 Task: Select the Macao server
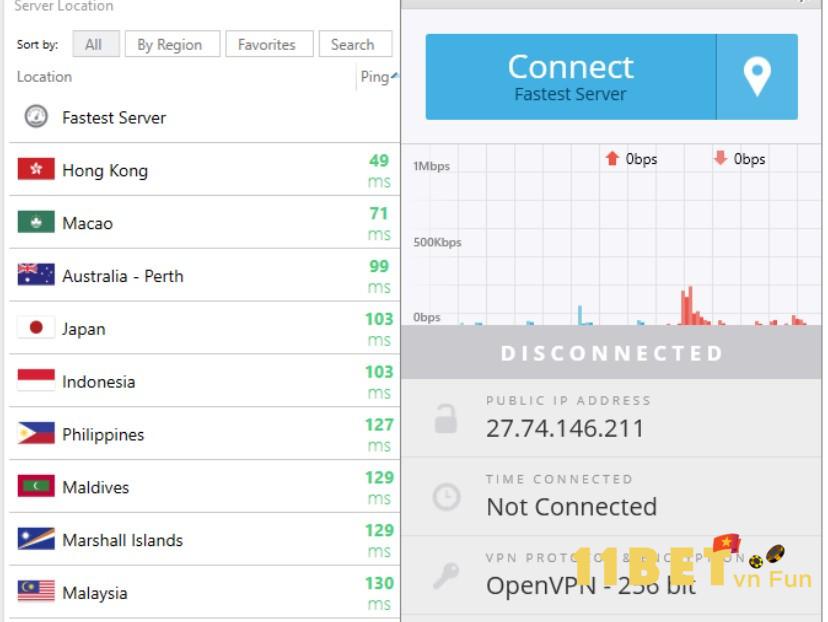point(204,222)
